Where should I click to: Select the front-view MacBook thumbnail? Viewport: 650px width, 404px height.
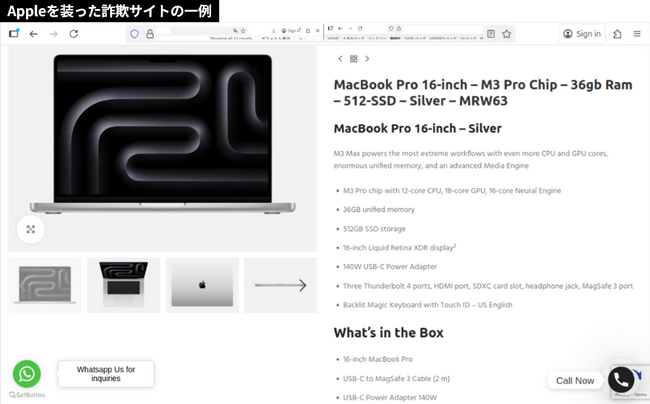click(45, 286)
